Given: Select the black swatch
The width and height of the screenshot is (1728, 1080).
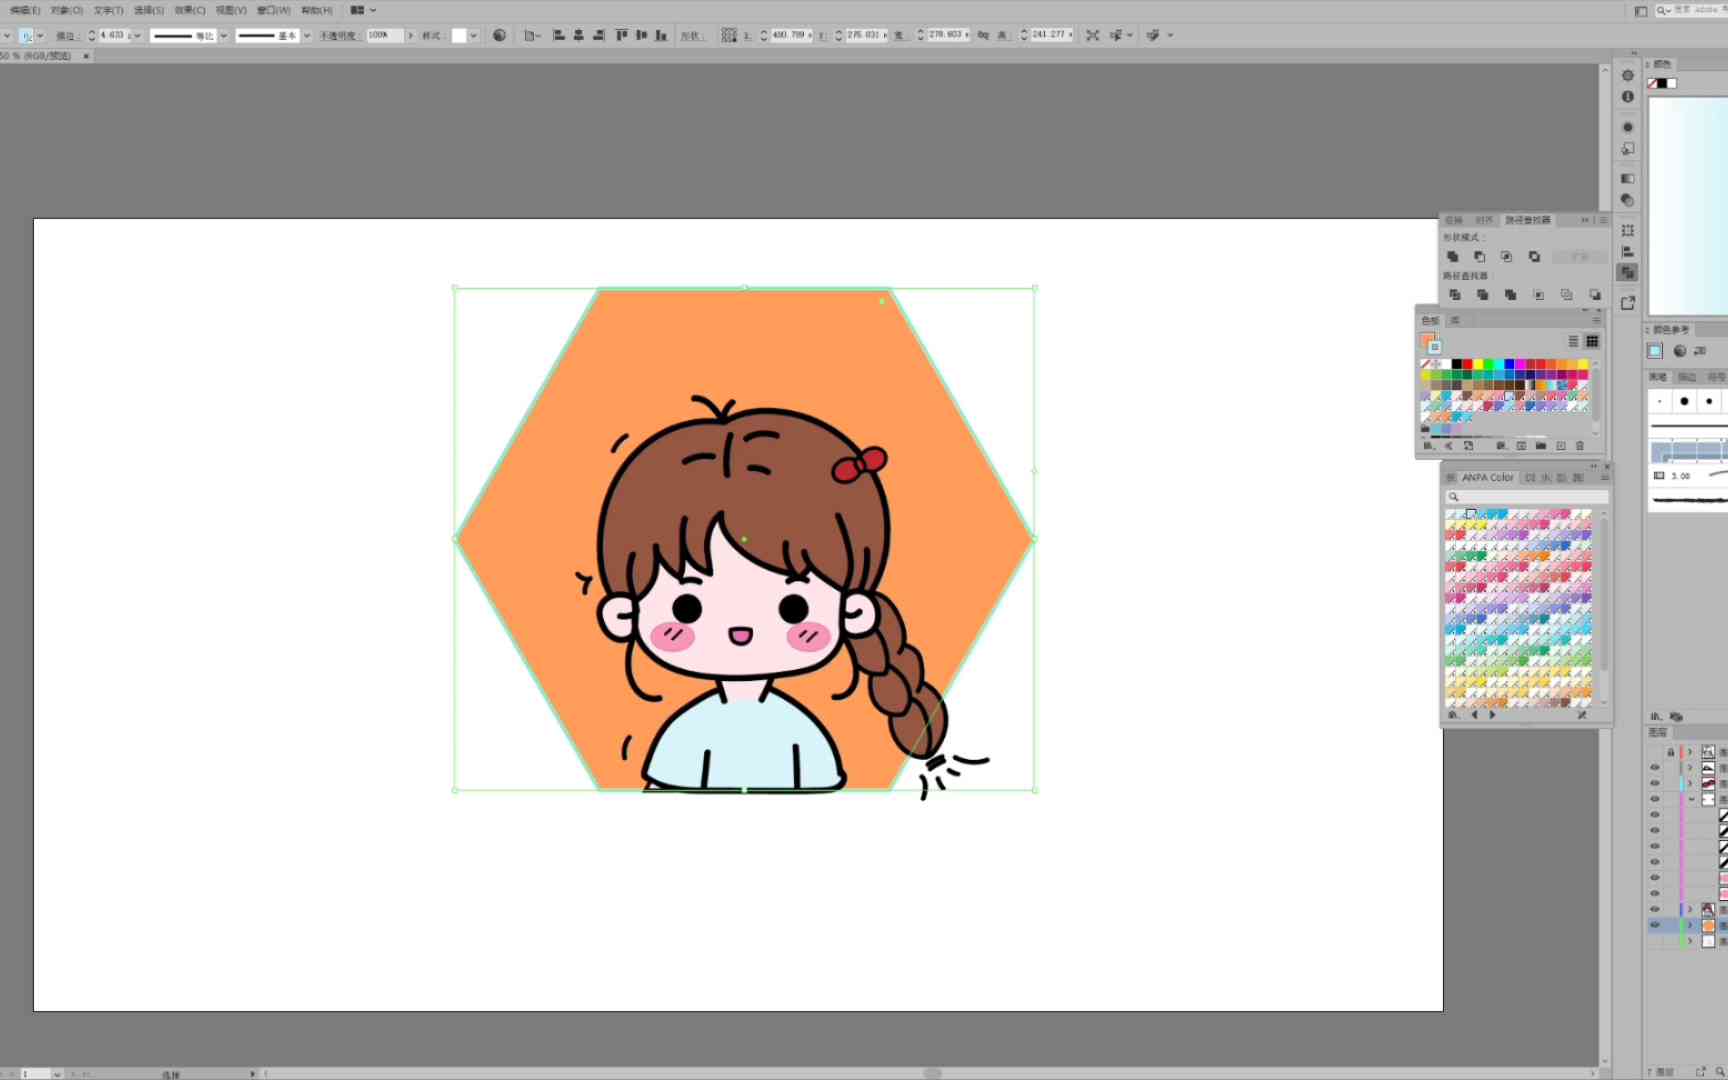Looking at the screenshot, I should coord(1457,364).
